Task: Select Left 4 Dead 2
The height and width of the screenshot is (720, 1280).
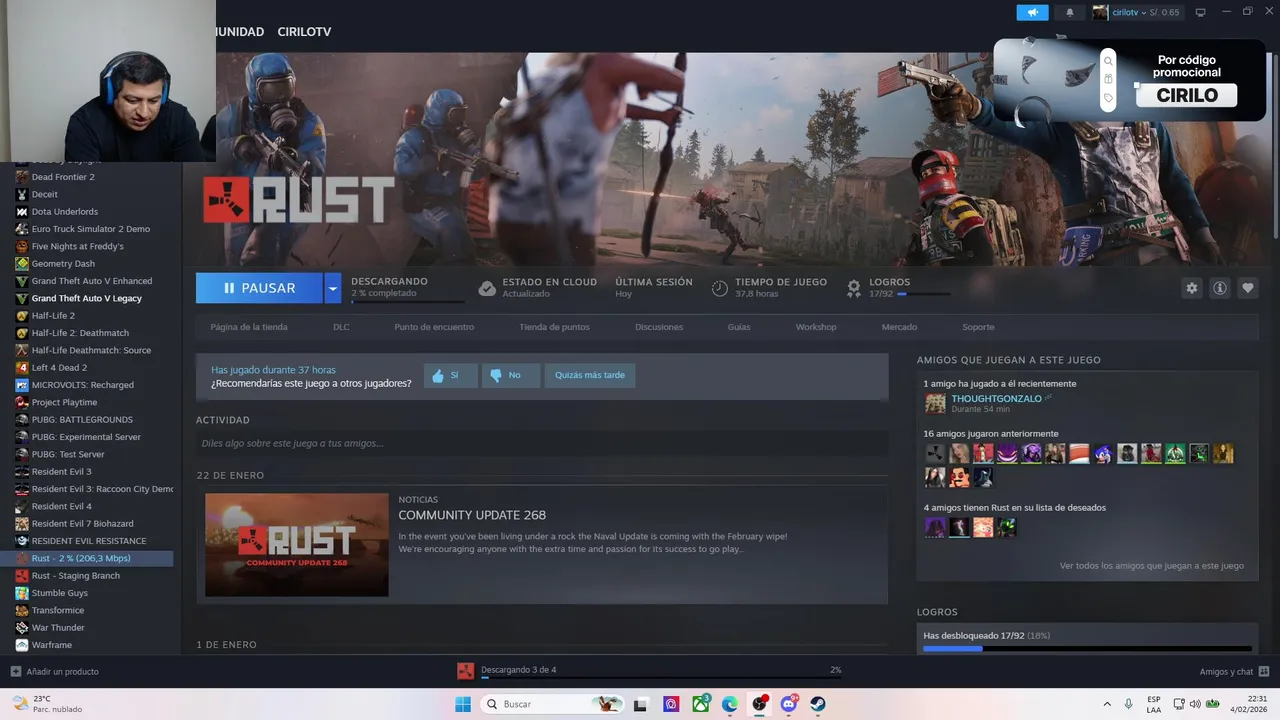Action: point(59,368)
